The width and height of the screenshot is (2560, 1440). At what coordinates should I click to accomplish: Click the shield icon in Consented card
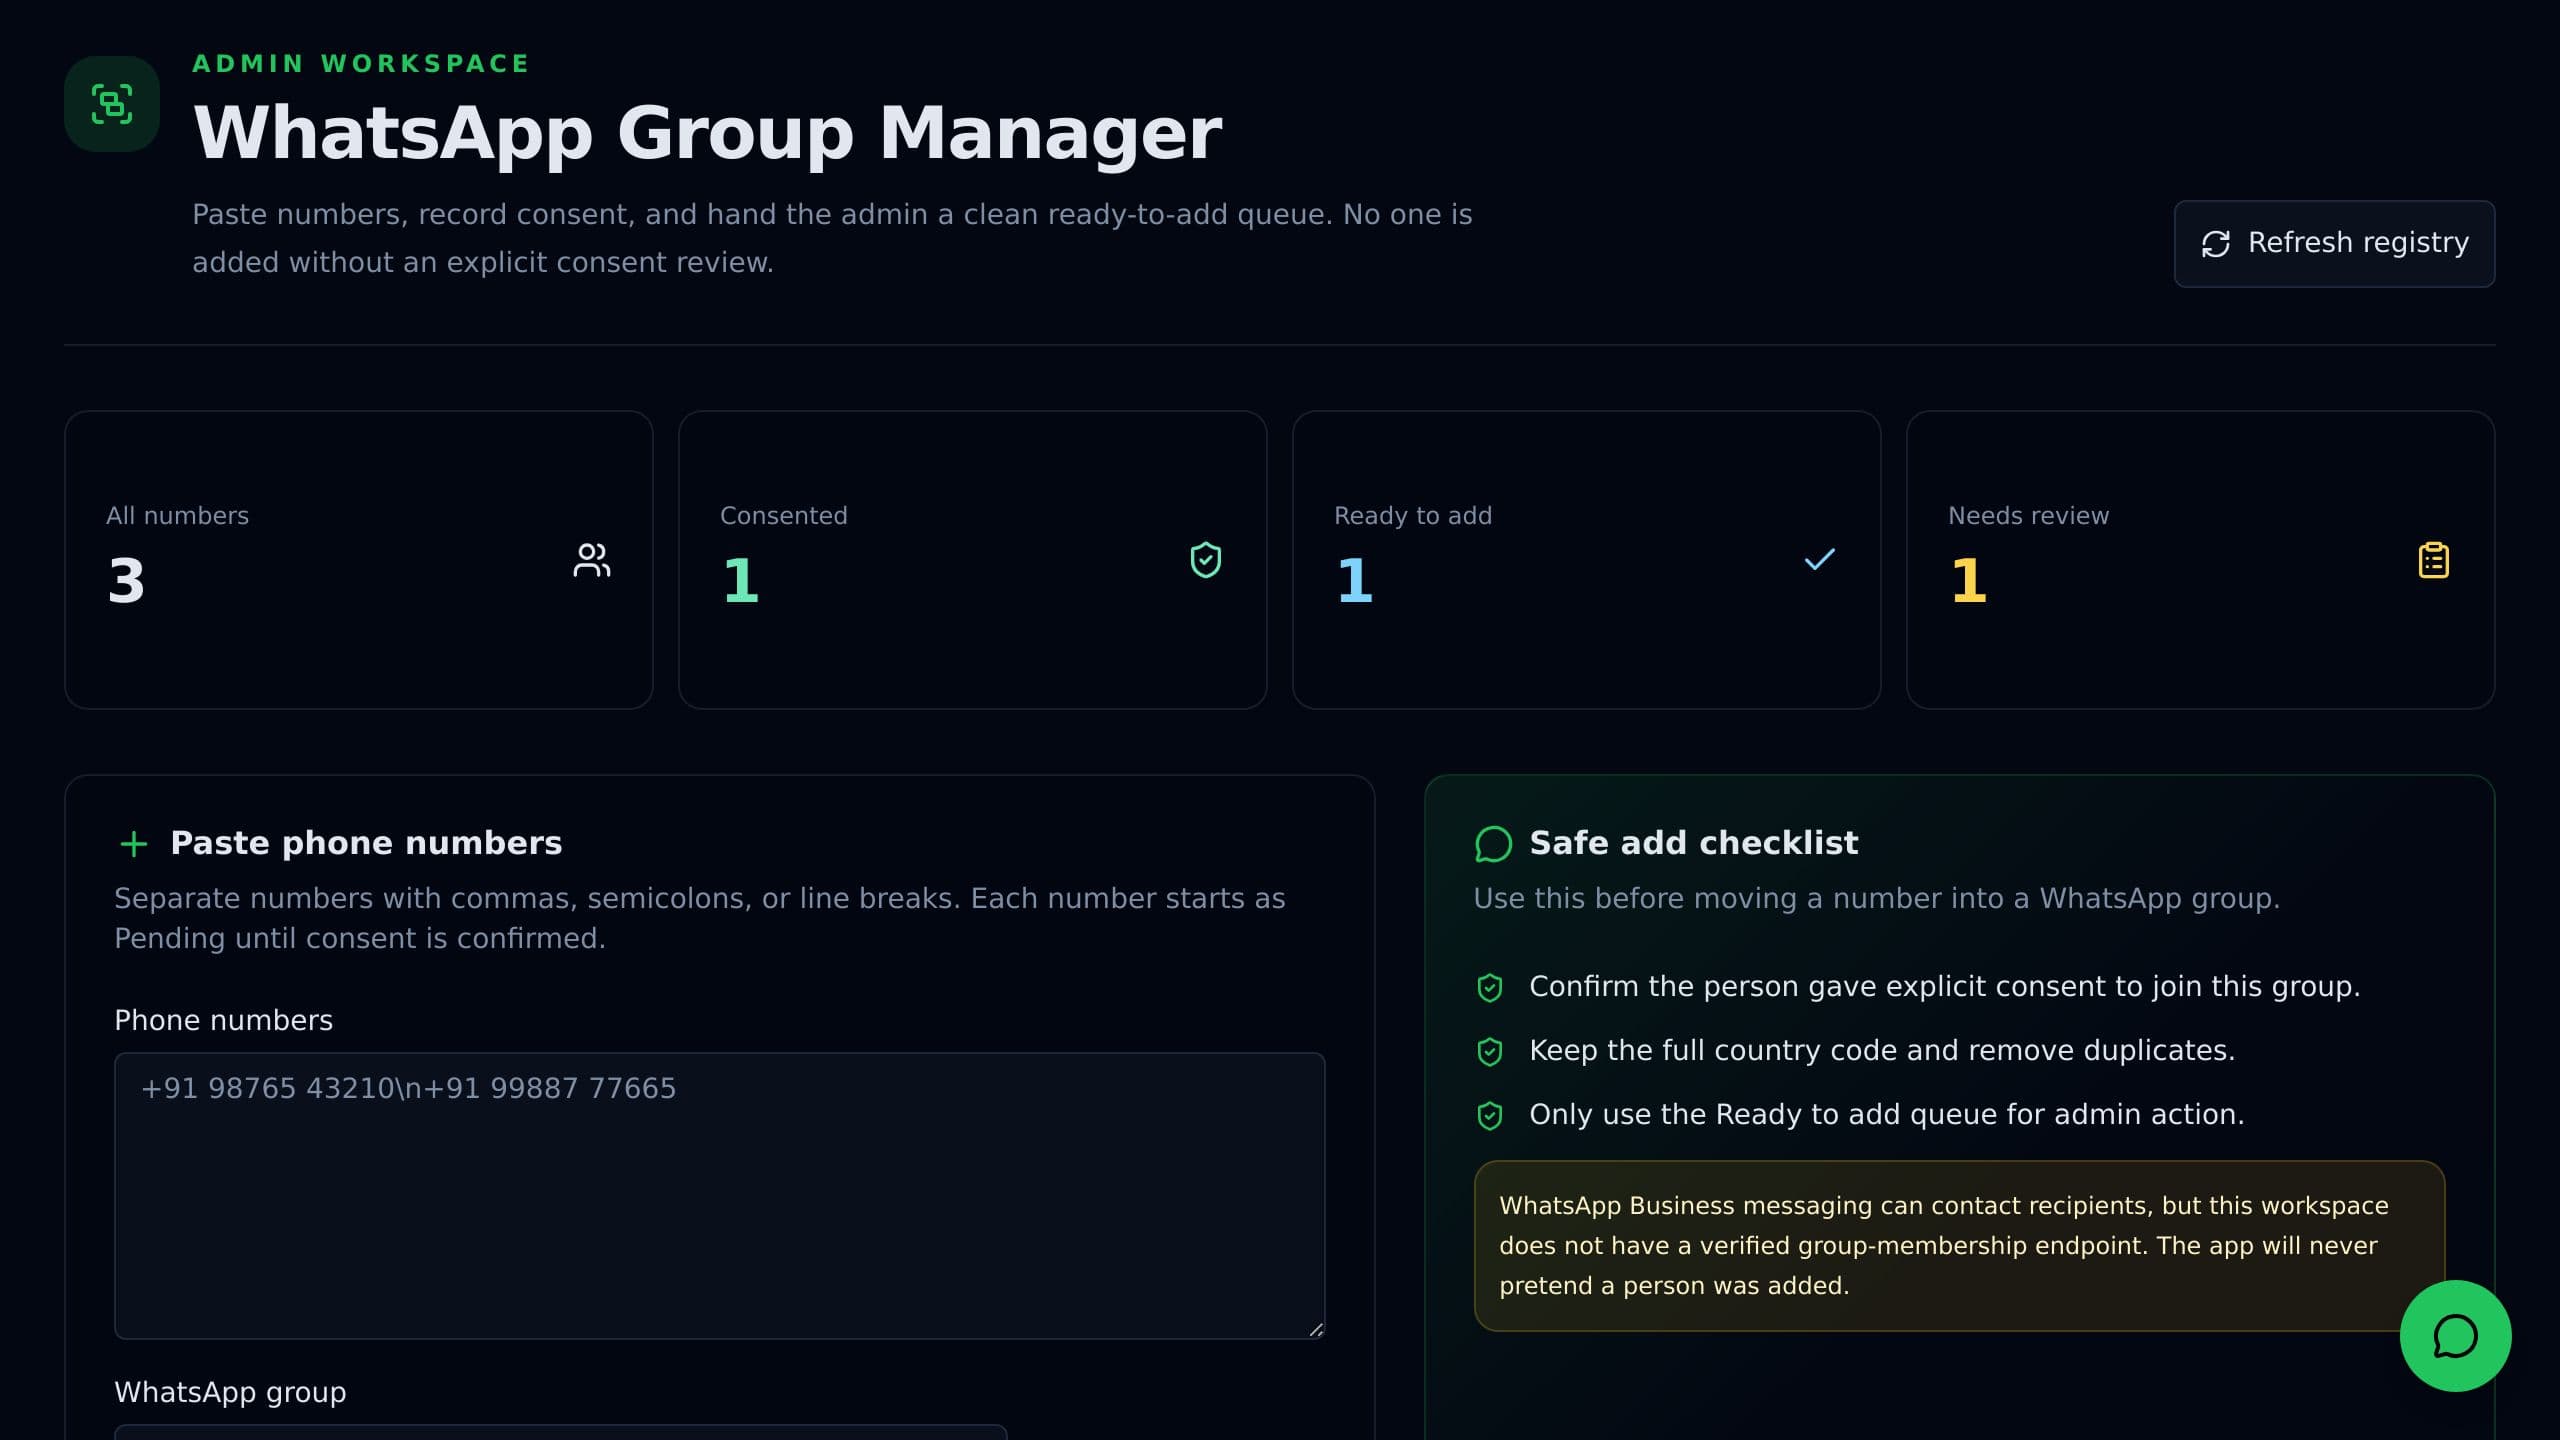click(x=1206, y=560)
